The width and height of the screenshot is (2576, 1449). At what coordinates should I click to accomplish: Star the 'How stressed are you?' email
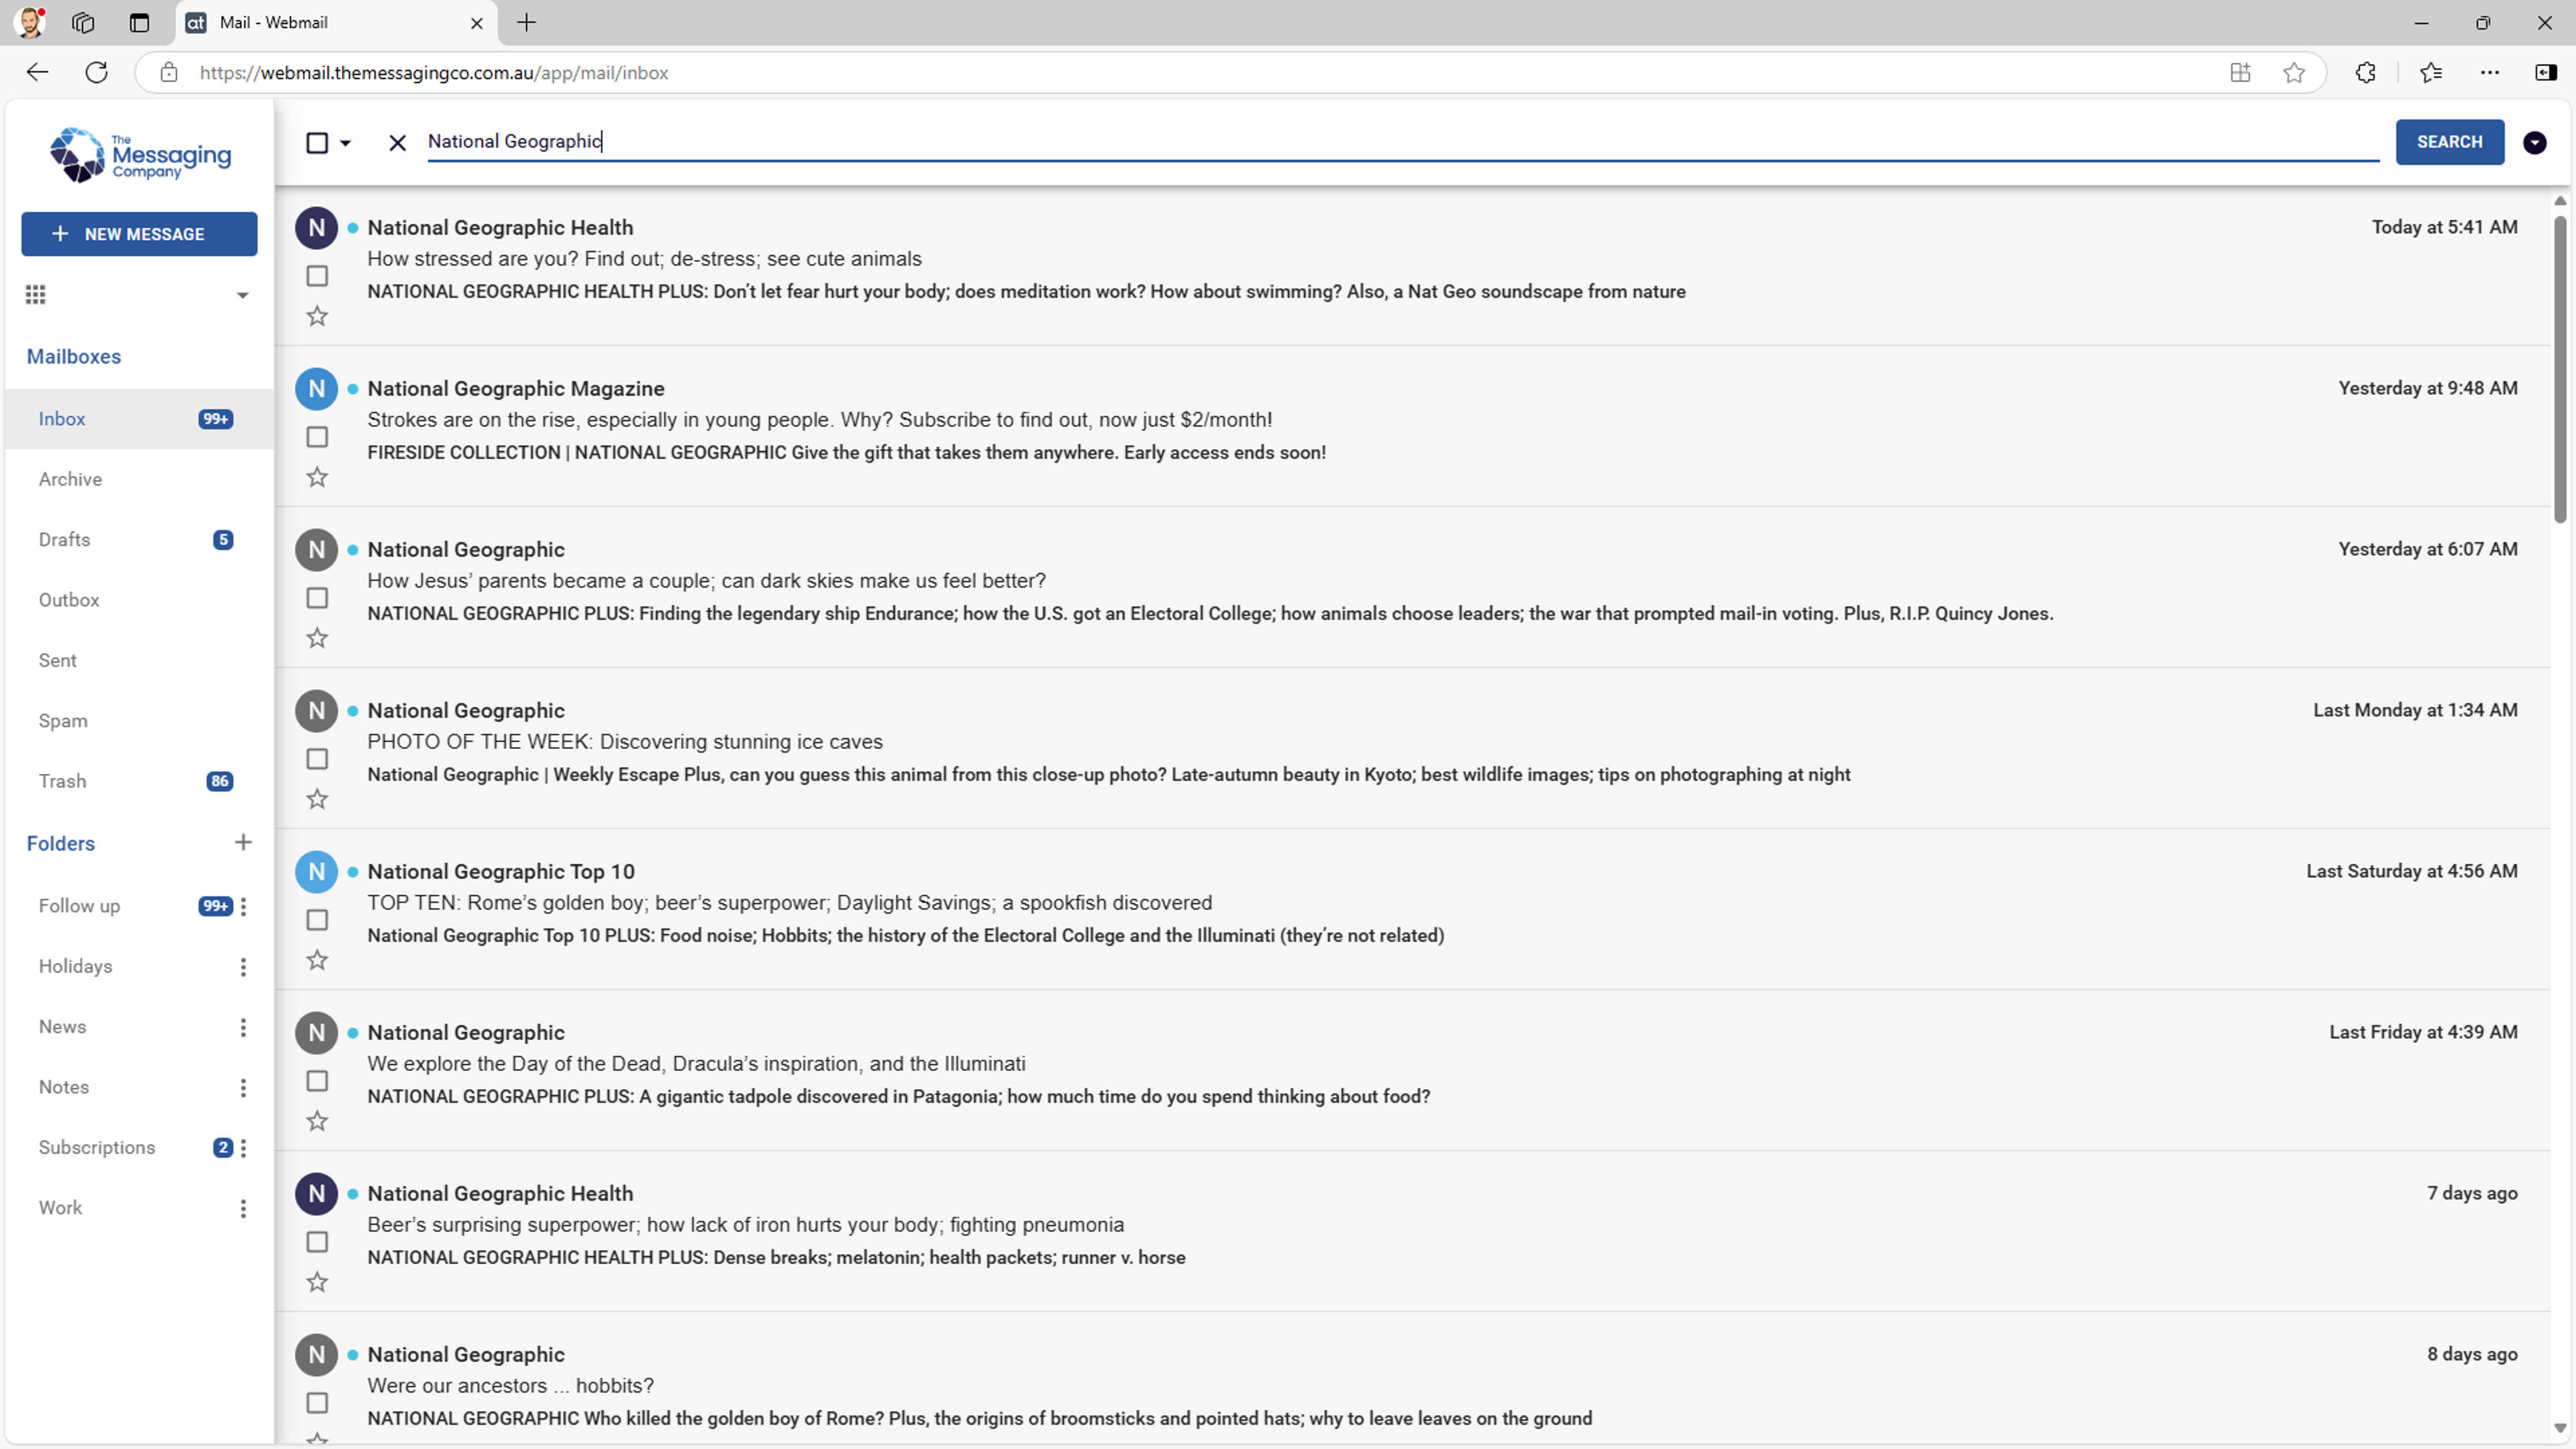pyautogui.click(x=317, y=316)
